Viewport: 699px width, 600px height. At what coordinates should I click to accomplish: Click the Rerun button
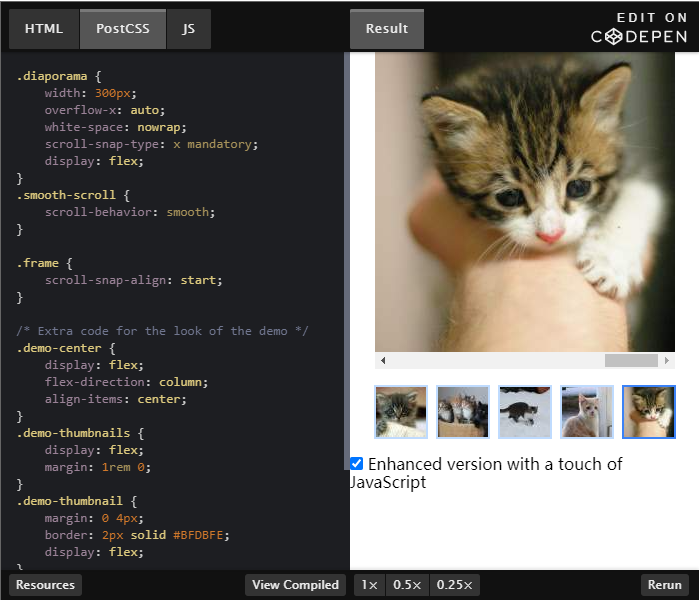coord(665,585)
